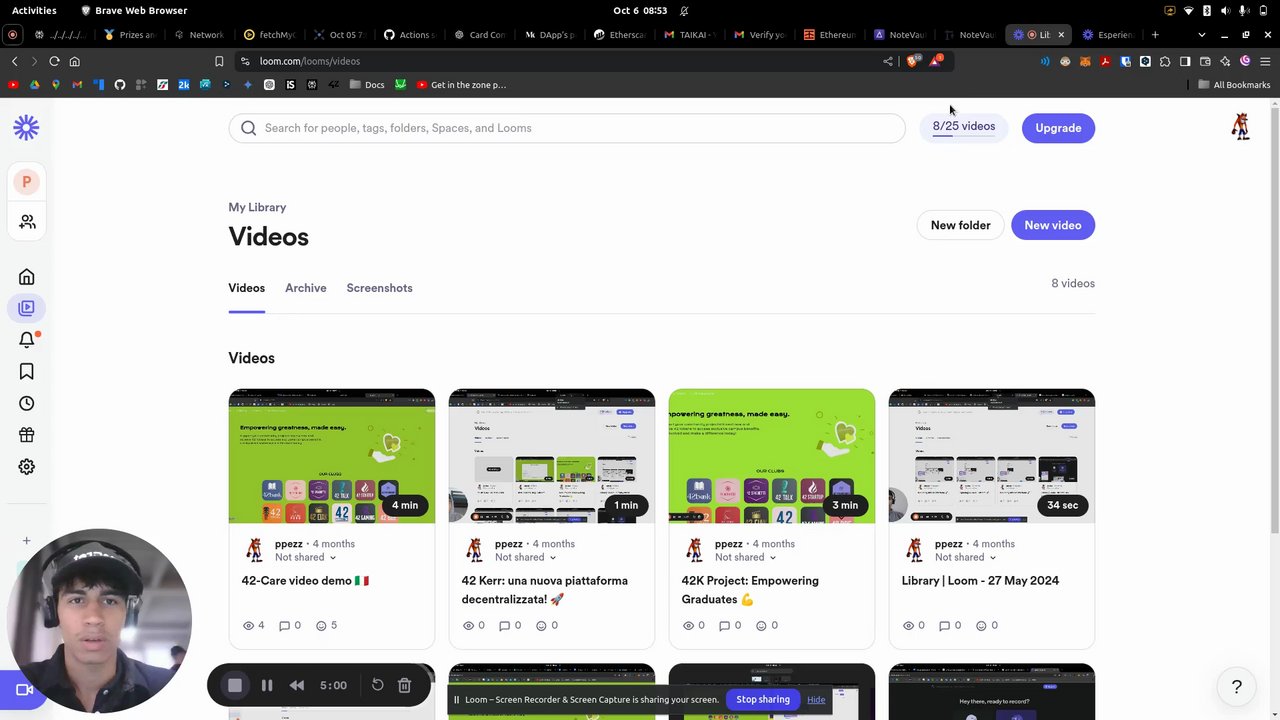Image resolution: width=1280 pixels, height=720 pixels.
Task: Rewind the recording with double-arrow icon
Action: coord(297,685)
